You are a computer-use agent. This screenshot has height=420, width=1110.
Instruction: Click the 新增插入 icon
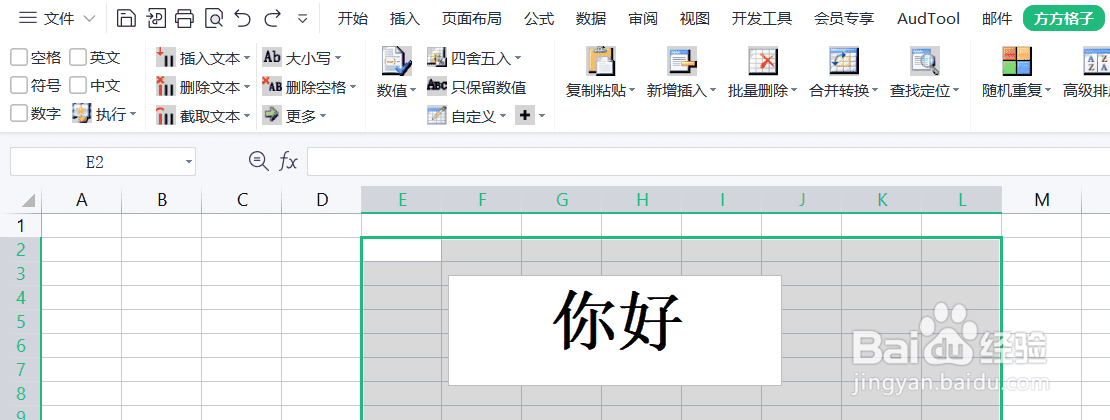[x=682, y=61]
